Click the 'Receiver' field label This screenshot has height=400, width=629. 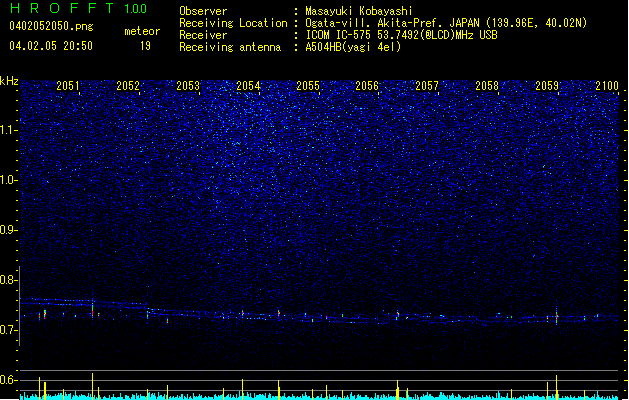203,35
